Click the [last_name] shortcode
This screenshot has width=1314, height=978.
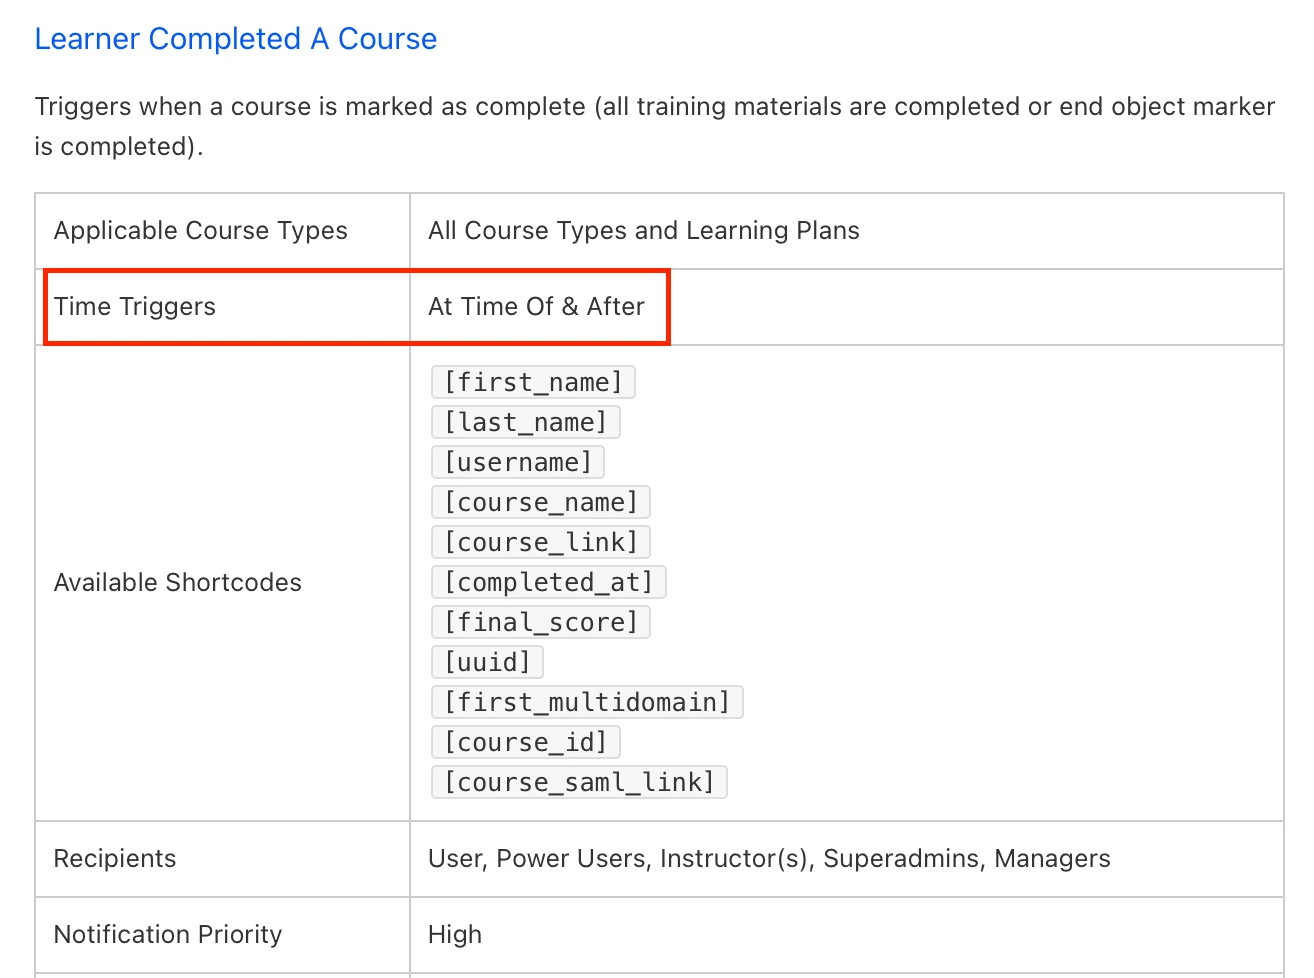[525, 422]
